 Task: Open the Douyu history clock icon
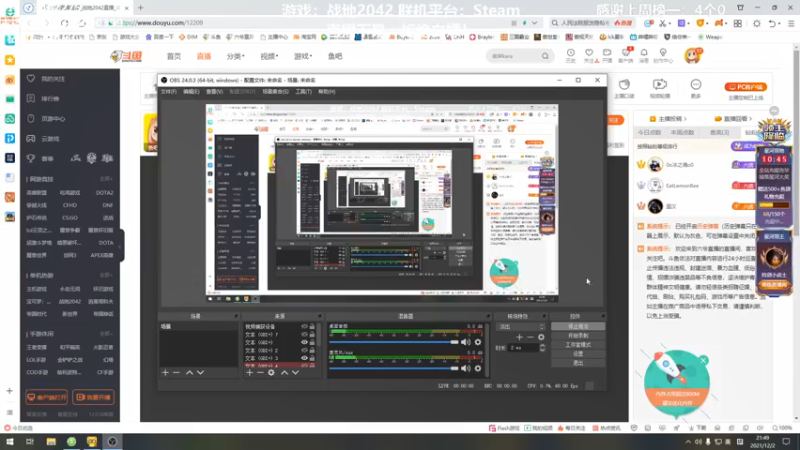click(570, 53)
